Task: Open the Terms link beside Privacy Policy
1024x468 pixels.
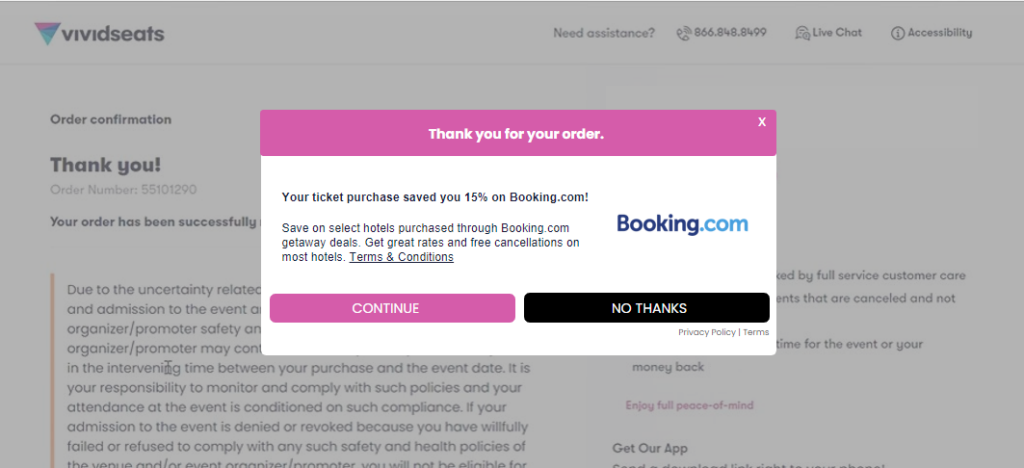Action: coord(756,332)
